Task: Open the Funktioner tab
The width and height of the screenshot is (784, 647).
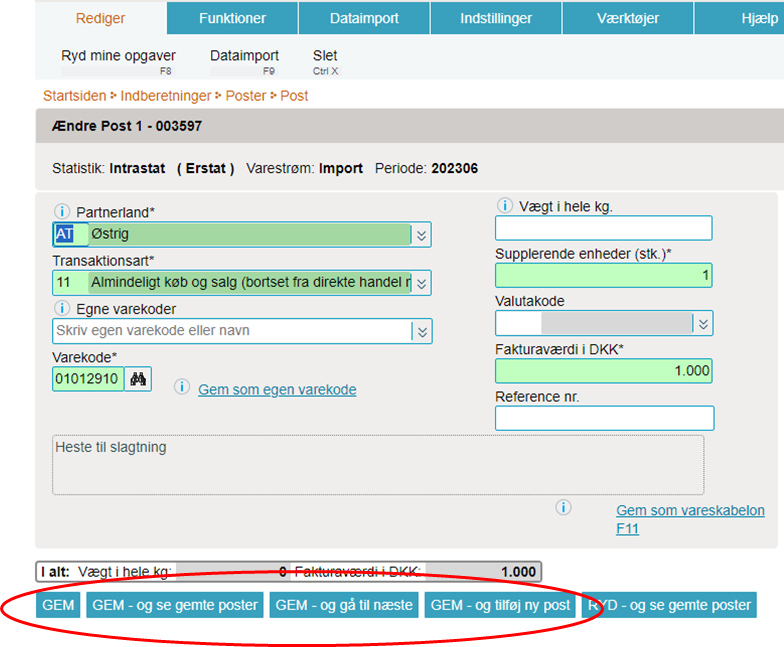Action: tap(232, 18)
